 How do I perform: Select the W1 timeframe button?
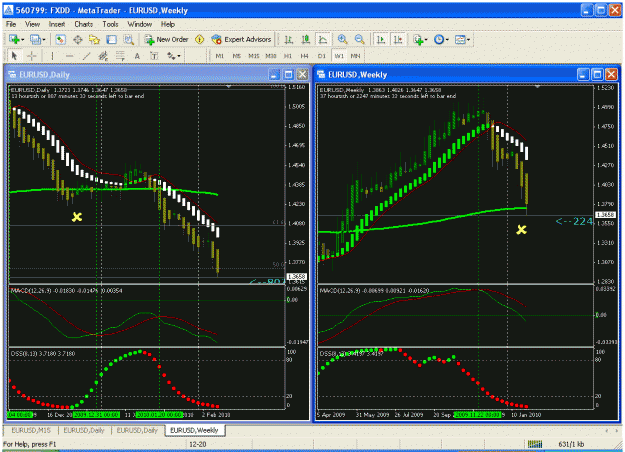pyautogui.click(x=339, y=56)
